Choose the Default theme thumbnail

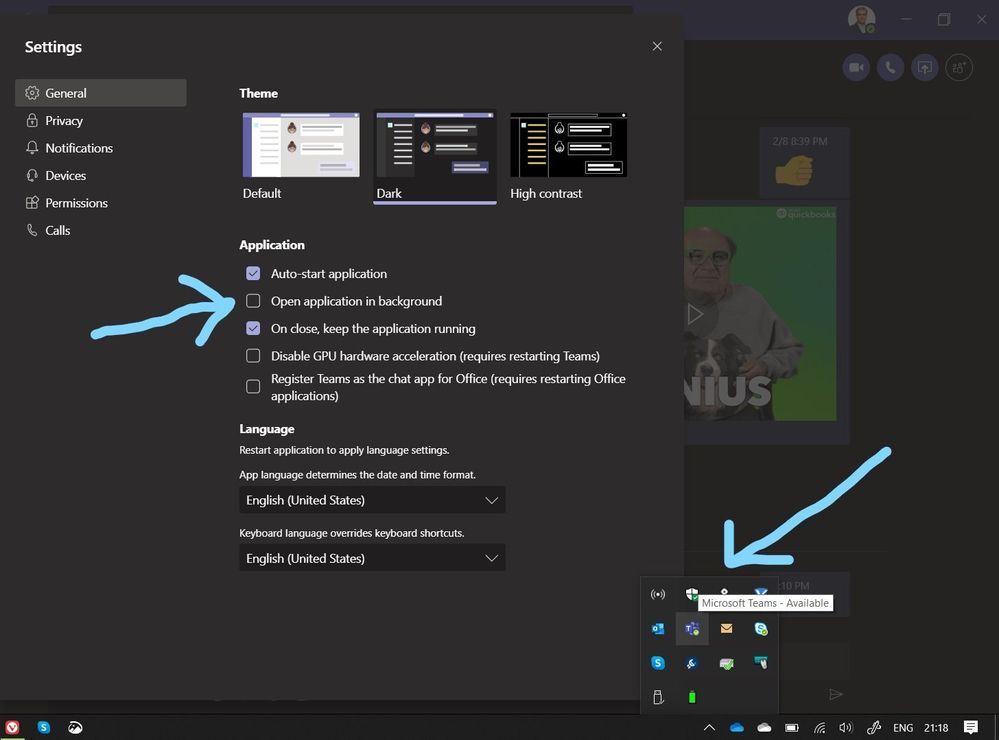pyautogui.click(x=301, y=145)
